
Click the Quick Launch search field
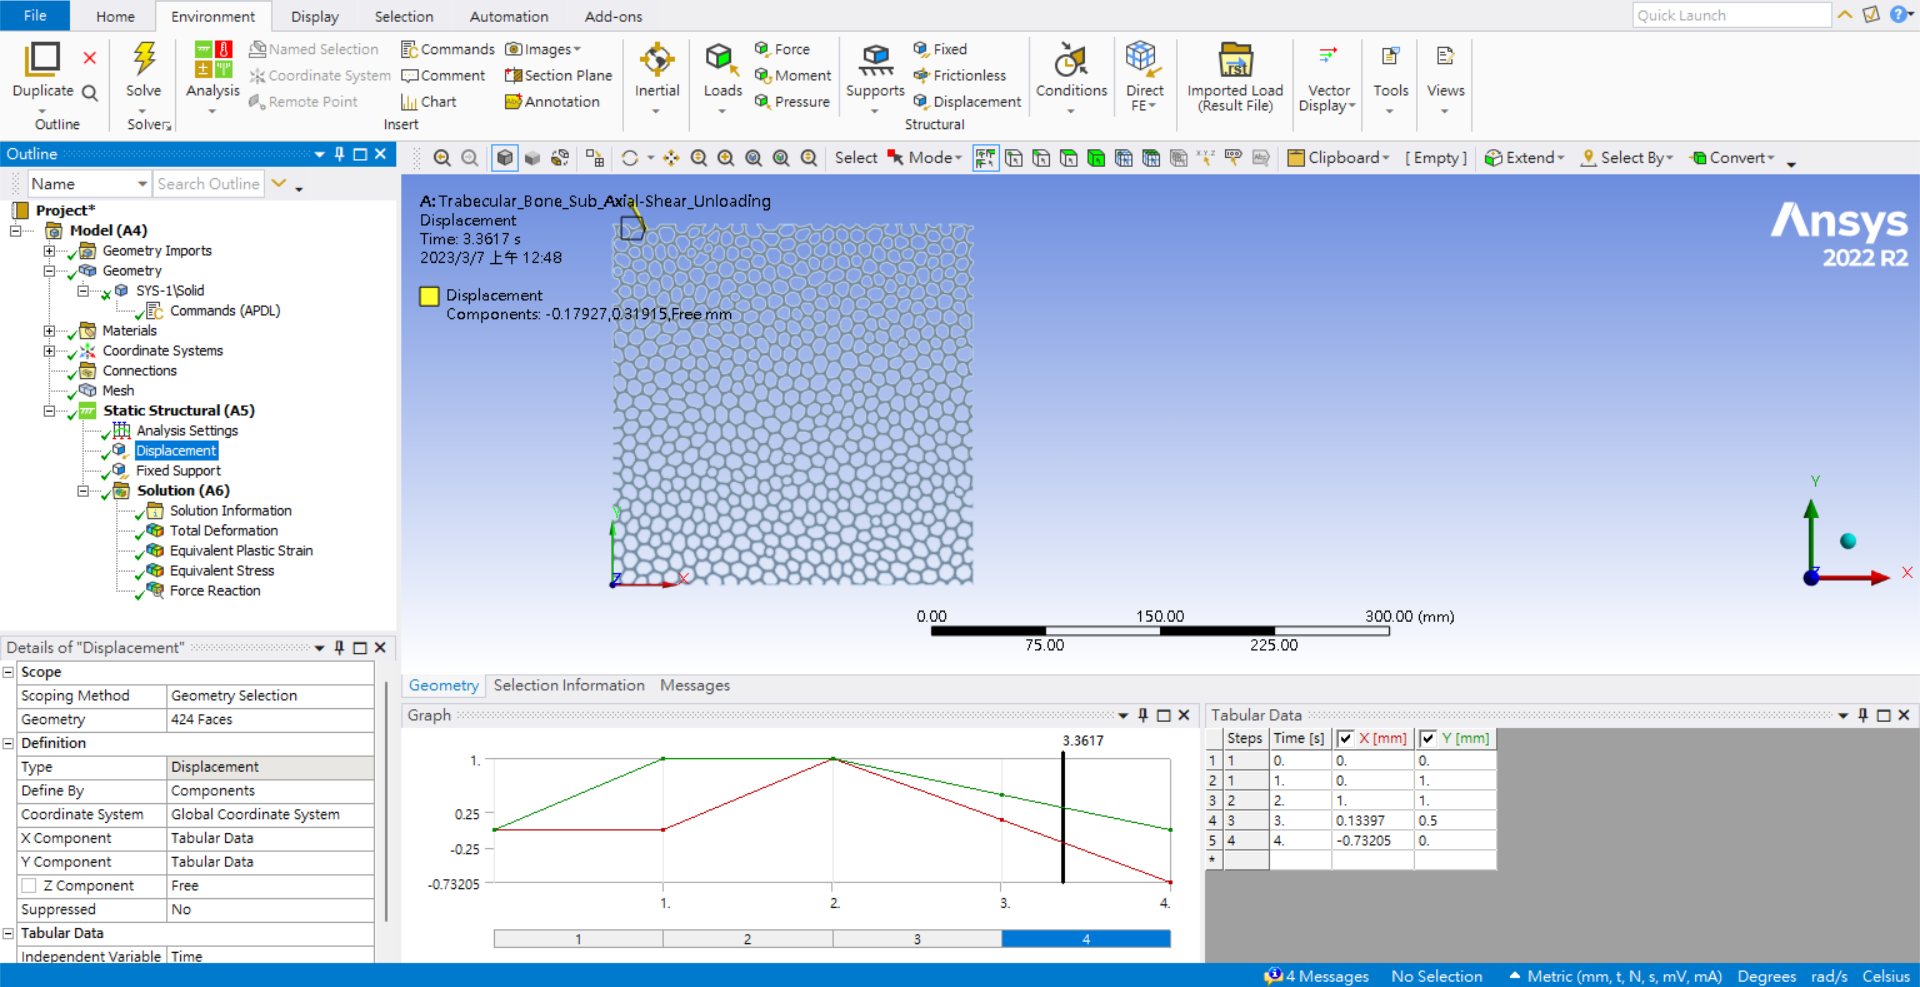(1731, 15)
